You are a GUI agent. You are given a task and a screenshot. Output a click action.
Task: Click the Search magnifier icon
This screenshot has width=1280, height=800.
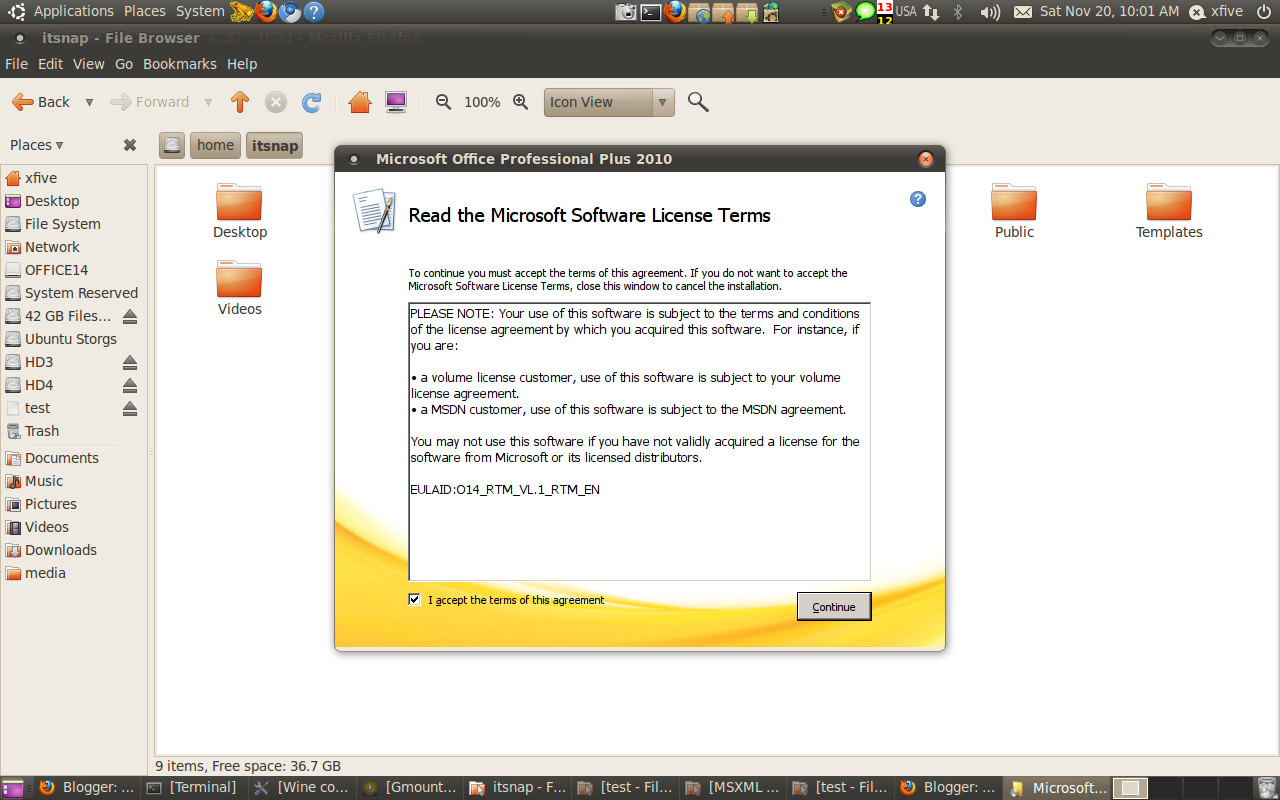coord(698,102)
